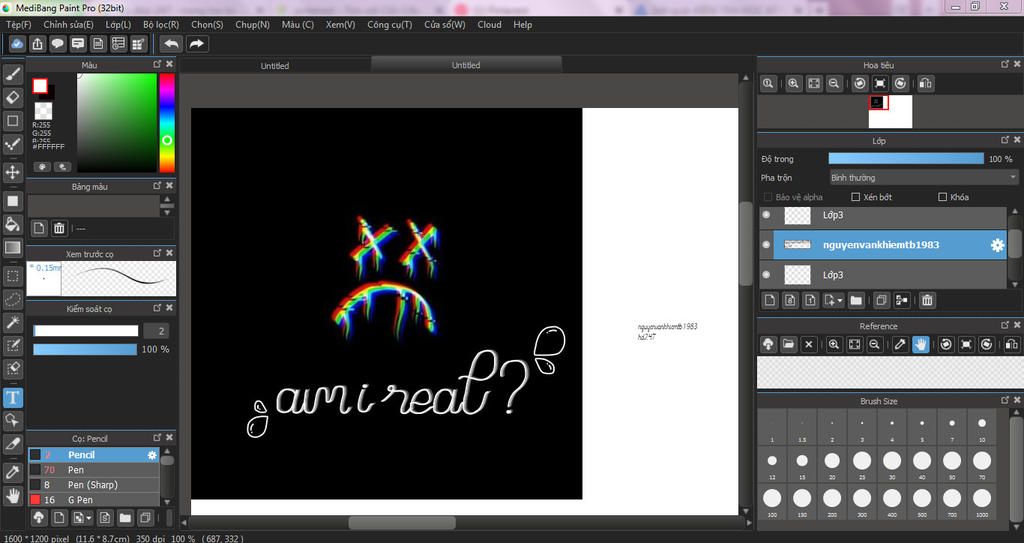This screenshot has height=543, width=1024.
Task: Open nguyenvankhiemtb1983 layer settings gear
Action: tap(997, 245)
